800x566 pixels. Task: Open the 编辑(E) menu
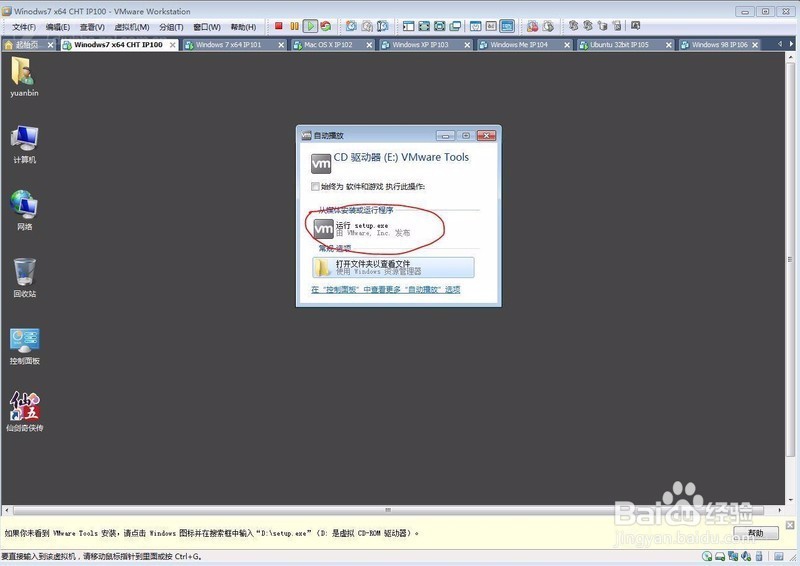point(58,27)
